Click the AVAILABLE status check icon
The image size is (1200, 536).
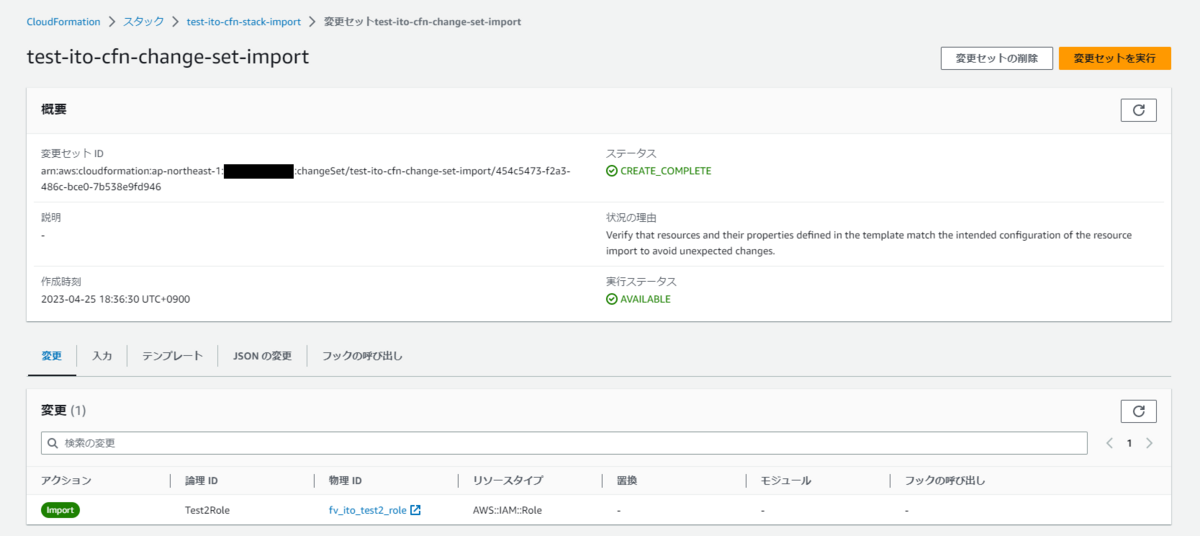(612, 299)
